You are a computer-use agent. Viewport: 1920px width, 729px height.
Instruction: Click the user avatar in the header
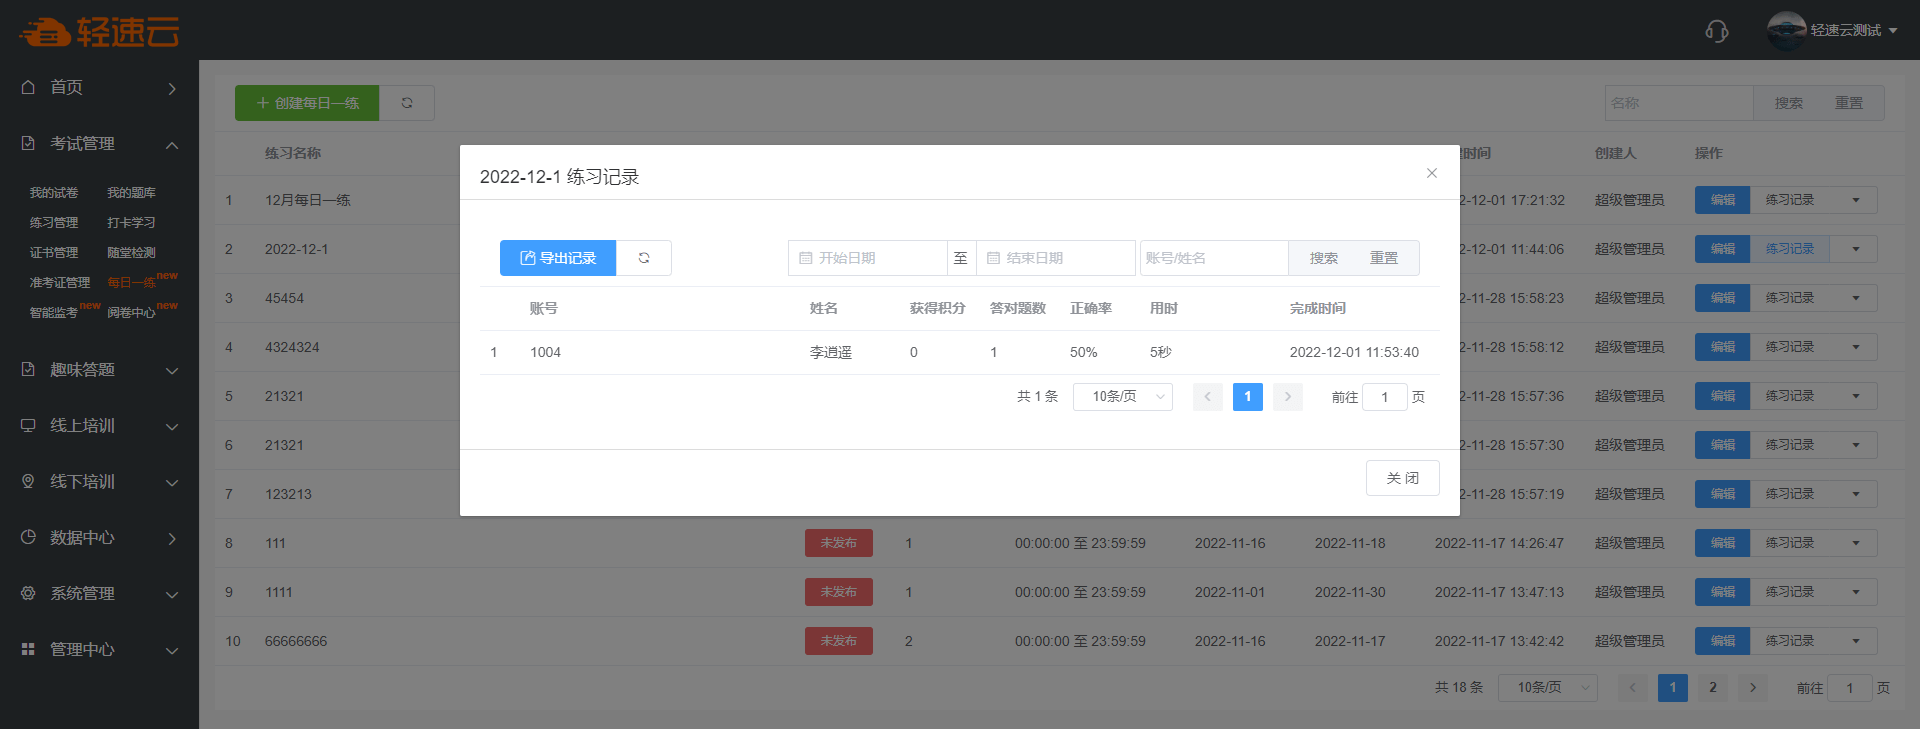[1786, 30]
